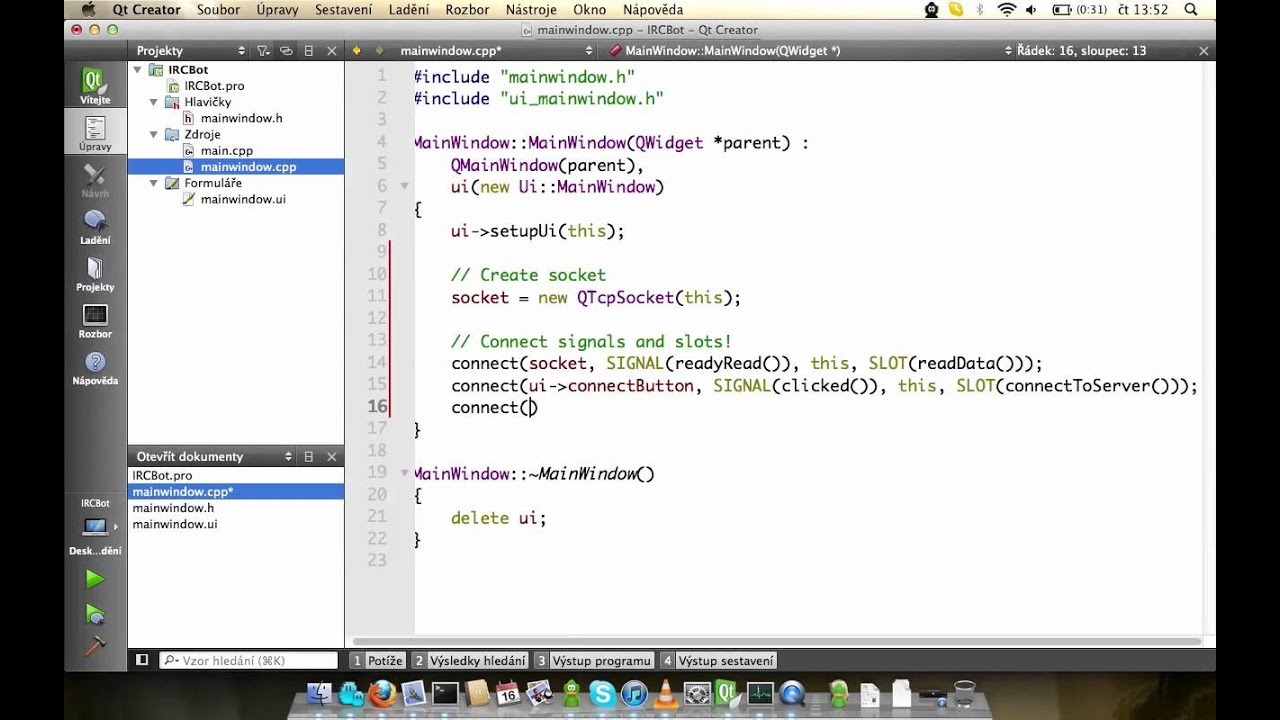1280x720 pixels.
Task: Open VLC from the Dock
Action: click(x=665, y=693)
